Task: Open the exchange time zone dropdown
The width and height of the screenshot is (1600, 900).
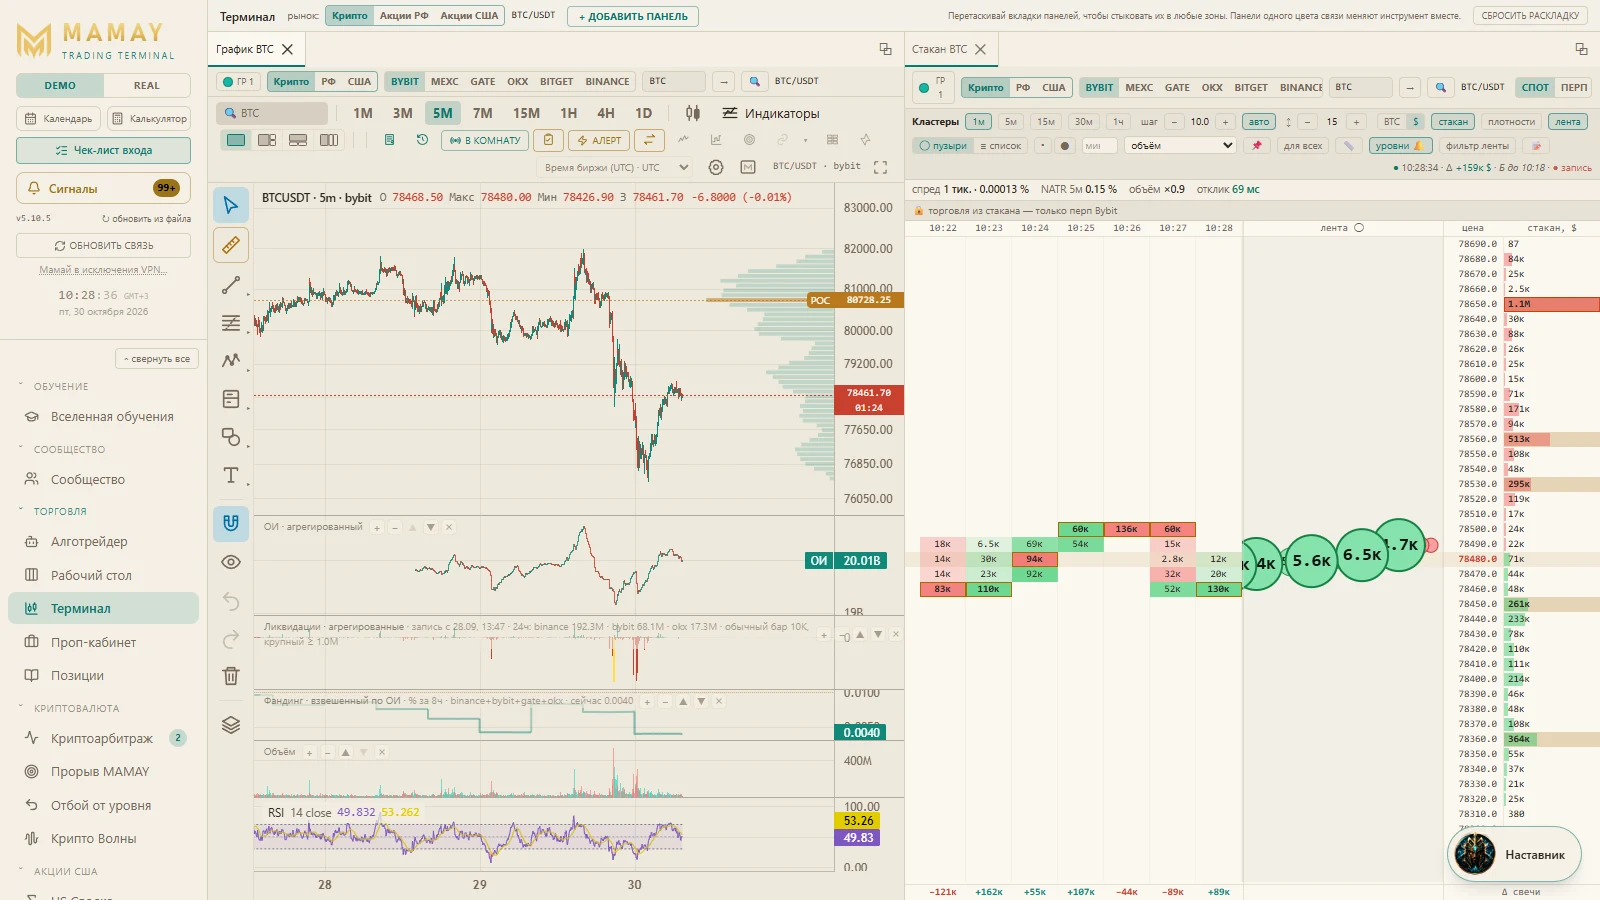Action: (x=617, y=168)
